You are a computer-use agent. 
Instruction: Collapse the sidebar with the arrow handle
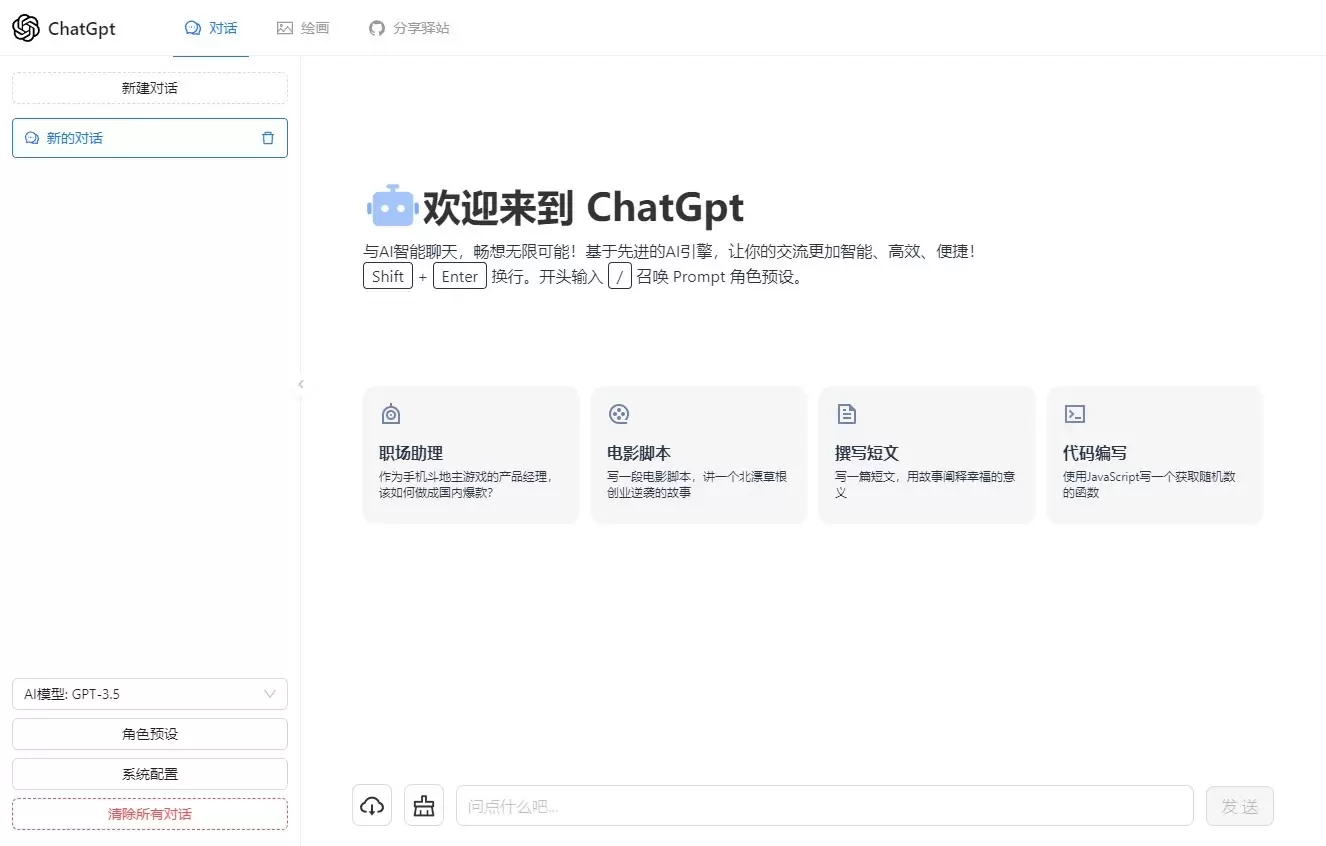point(300,384)
